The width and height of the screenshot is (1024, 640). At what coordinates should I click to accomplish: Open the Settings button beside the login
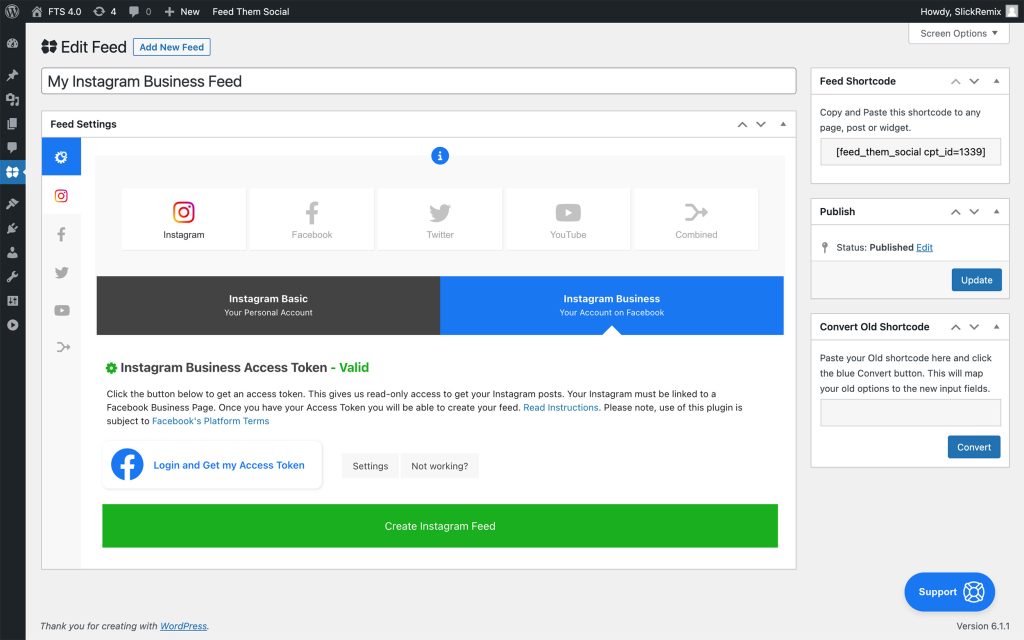coord(370,466)
